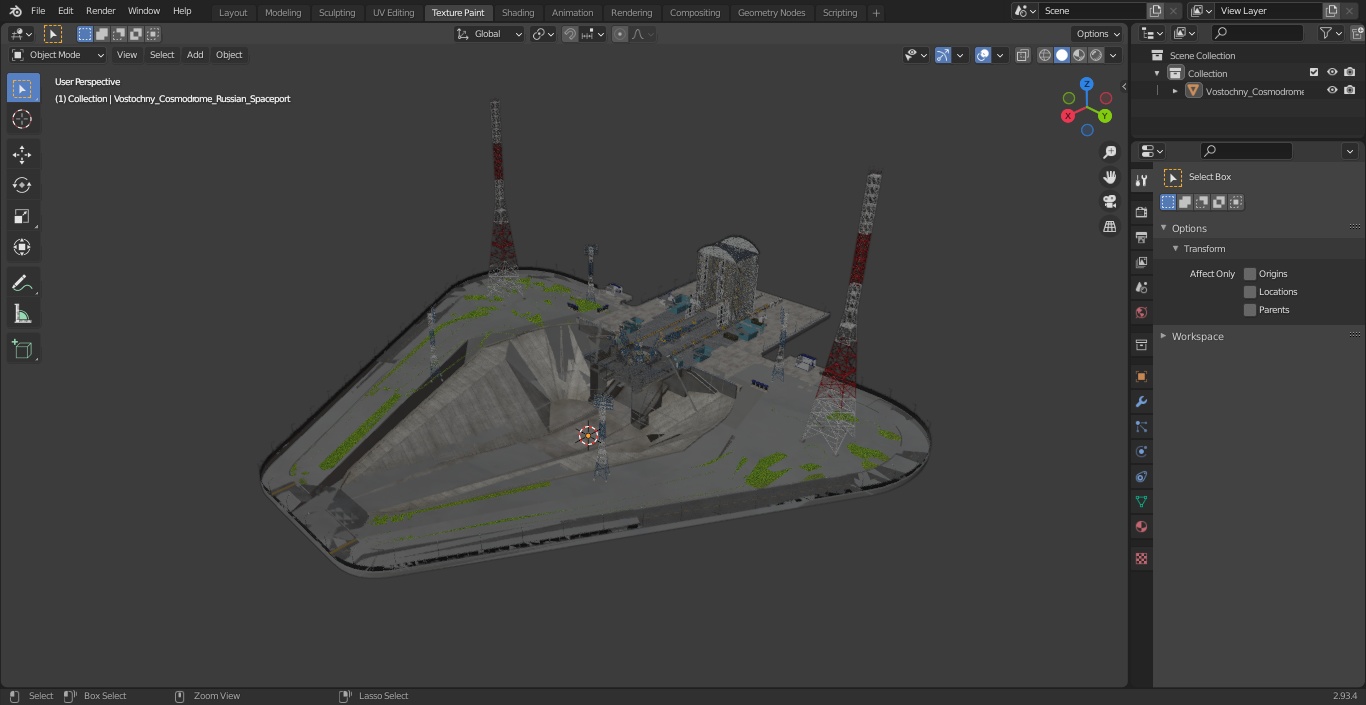The height and width of the screenshot is (705, 1366).
Task: Collapse the Options panel
Action: 1164,228
